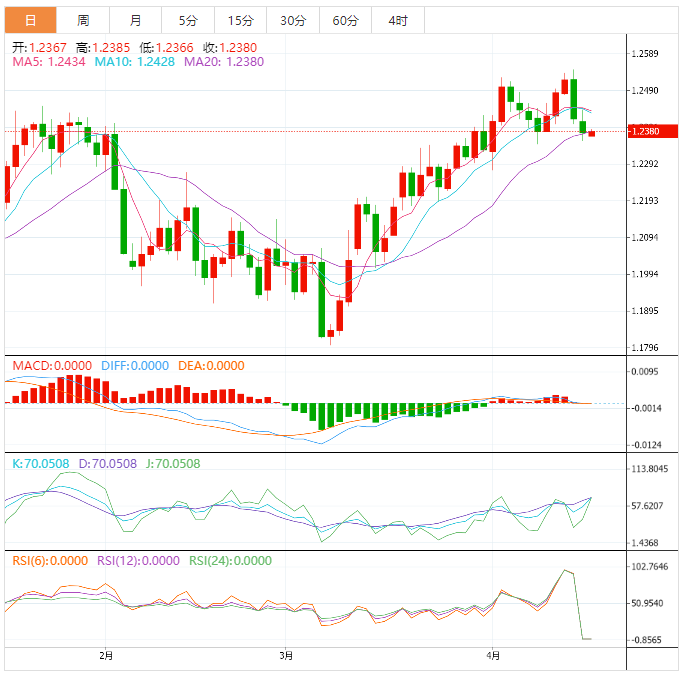Choose the 60分 interval tab
Image resolution: width=680 pixels, height=673 pixels.
point(344,20)
